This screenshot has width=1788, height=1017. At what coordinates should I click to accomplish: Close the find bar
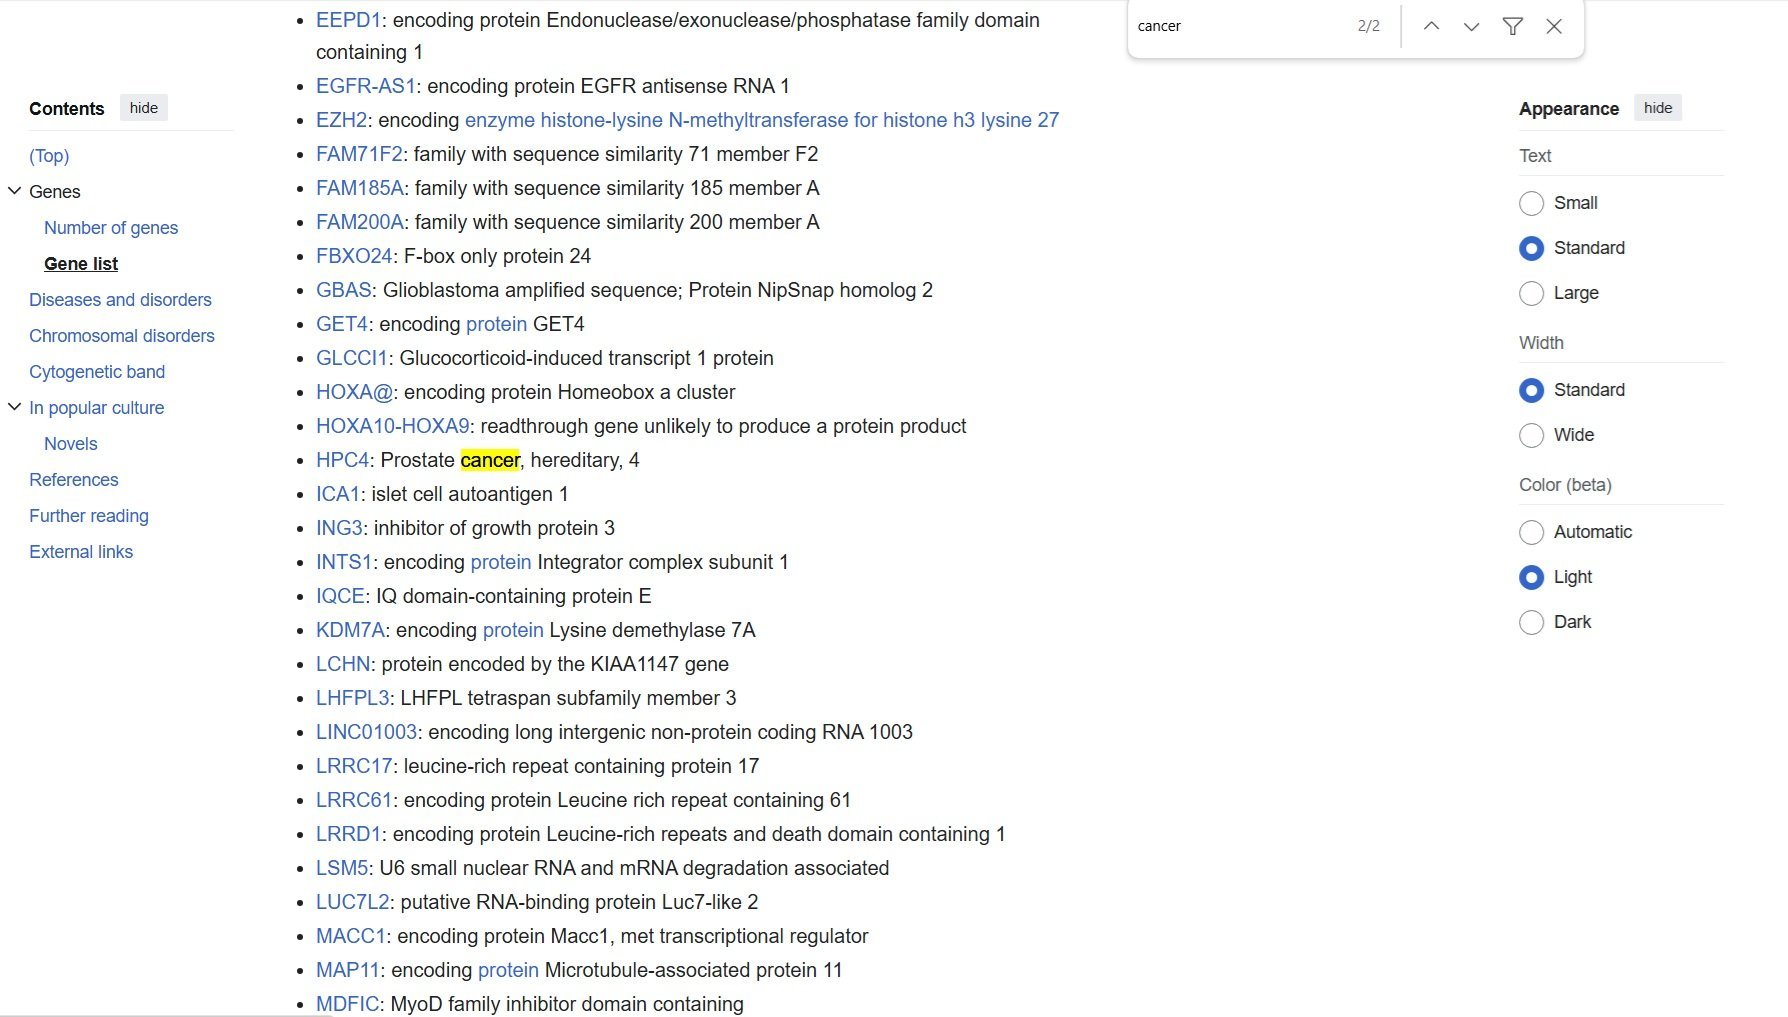click(x=1553, y=27)
